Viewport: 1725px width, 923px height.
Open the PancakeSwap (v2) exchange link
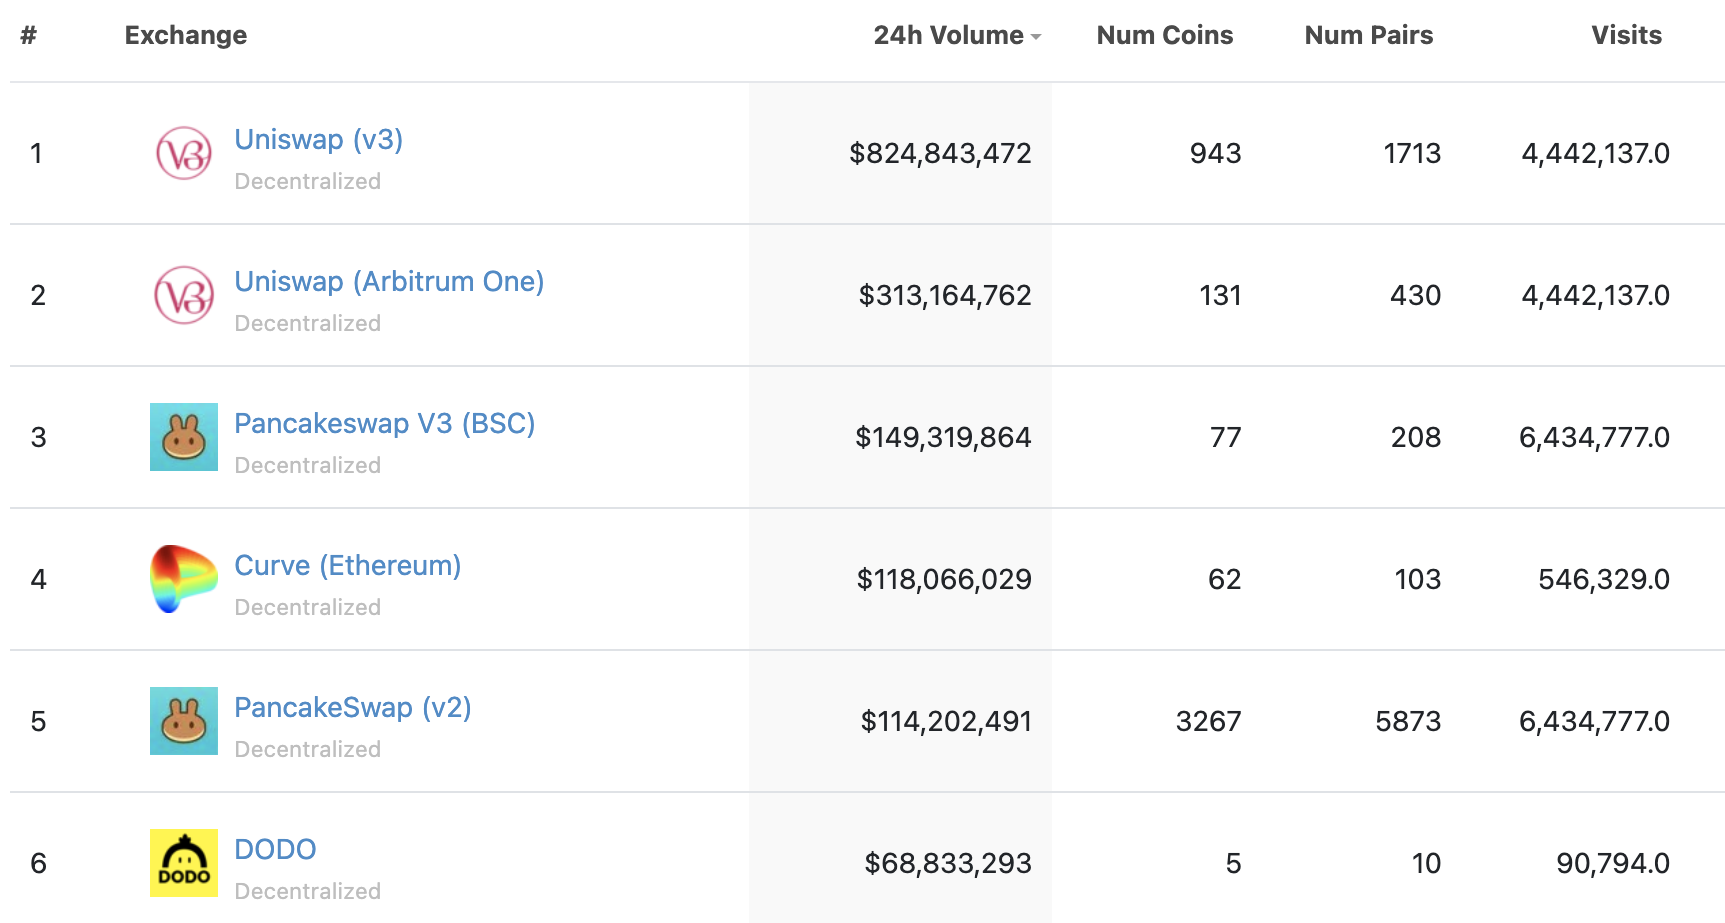pyautogui.click(x=352, y=707)
